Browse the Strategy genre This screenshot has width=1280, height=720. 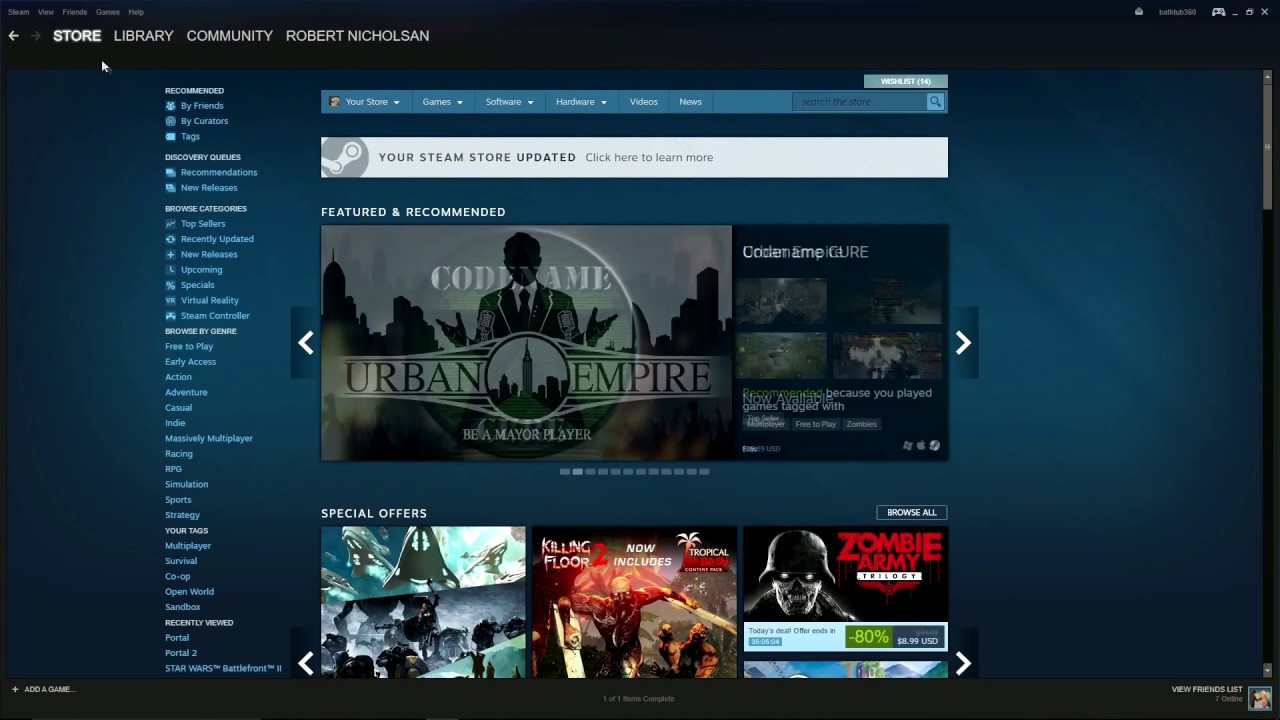[182, 515]
